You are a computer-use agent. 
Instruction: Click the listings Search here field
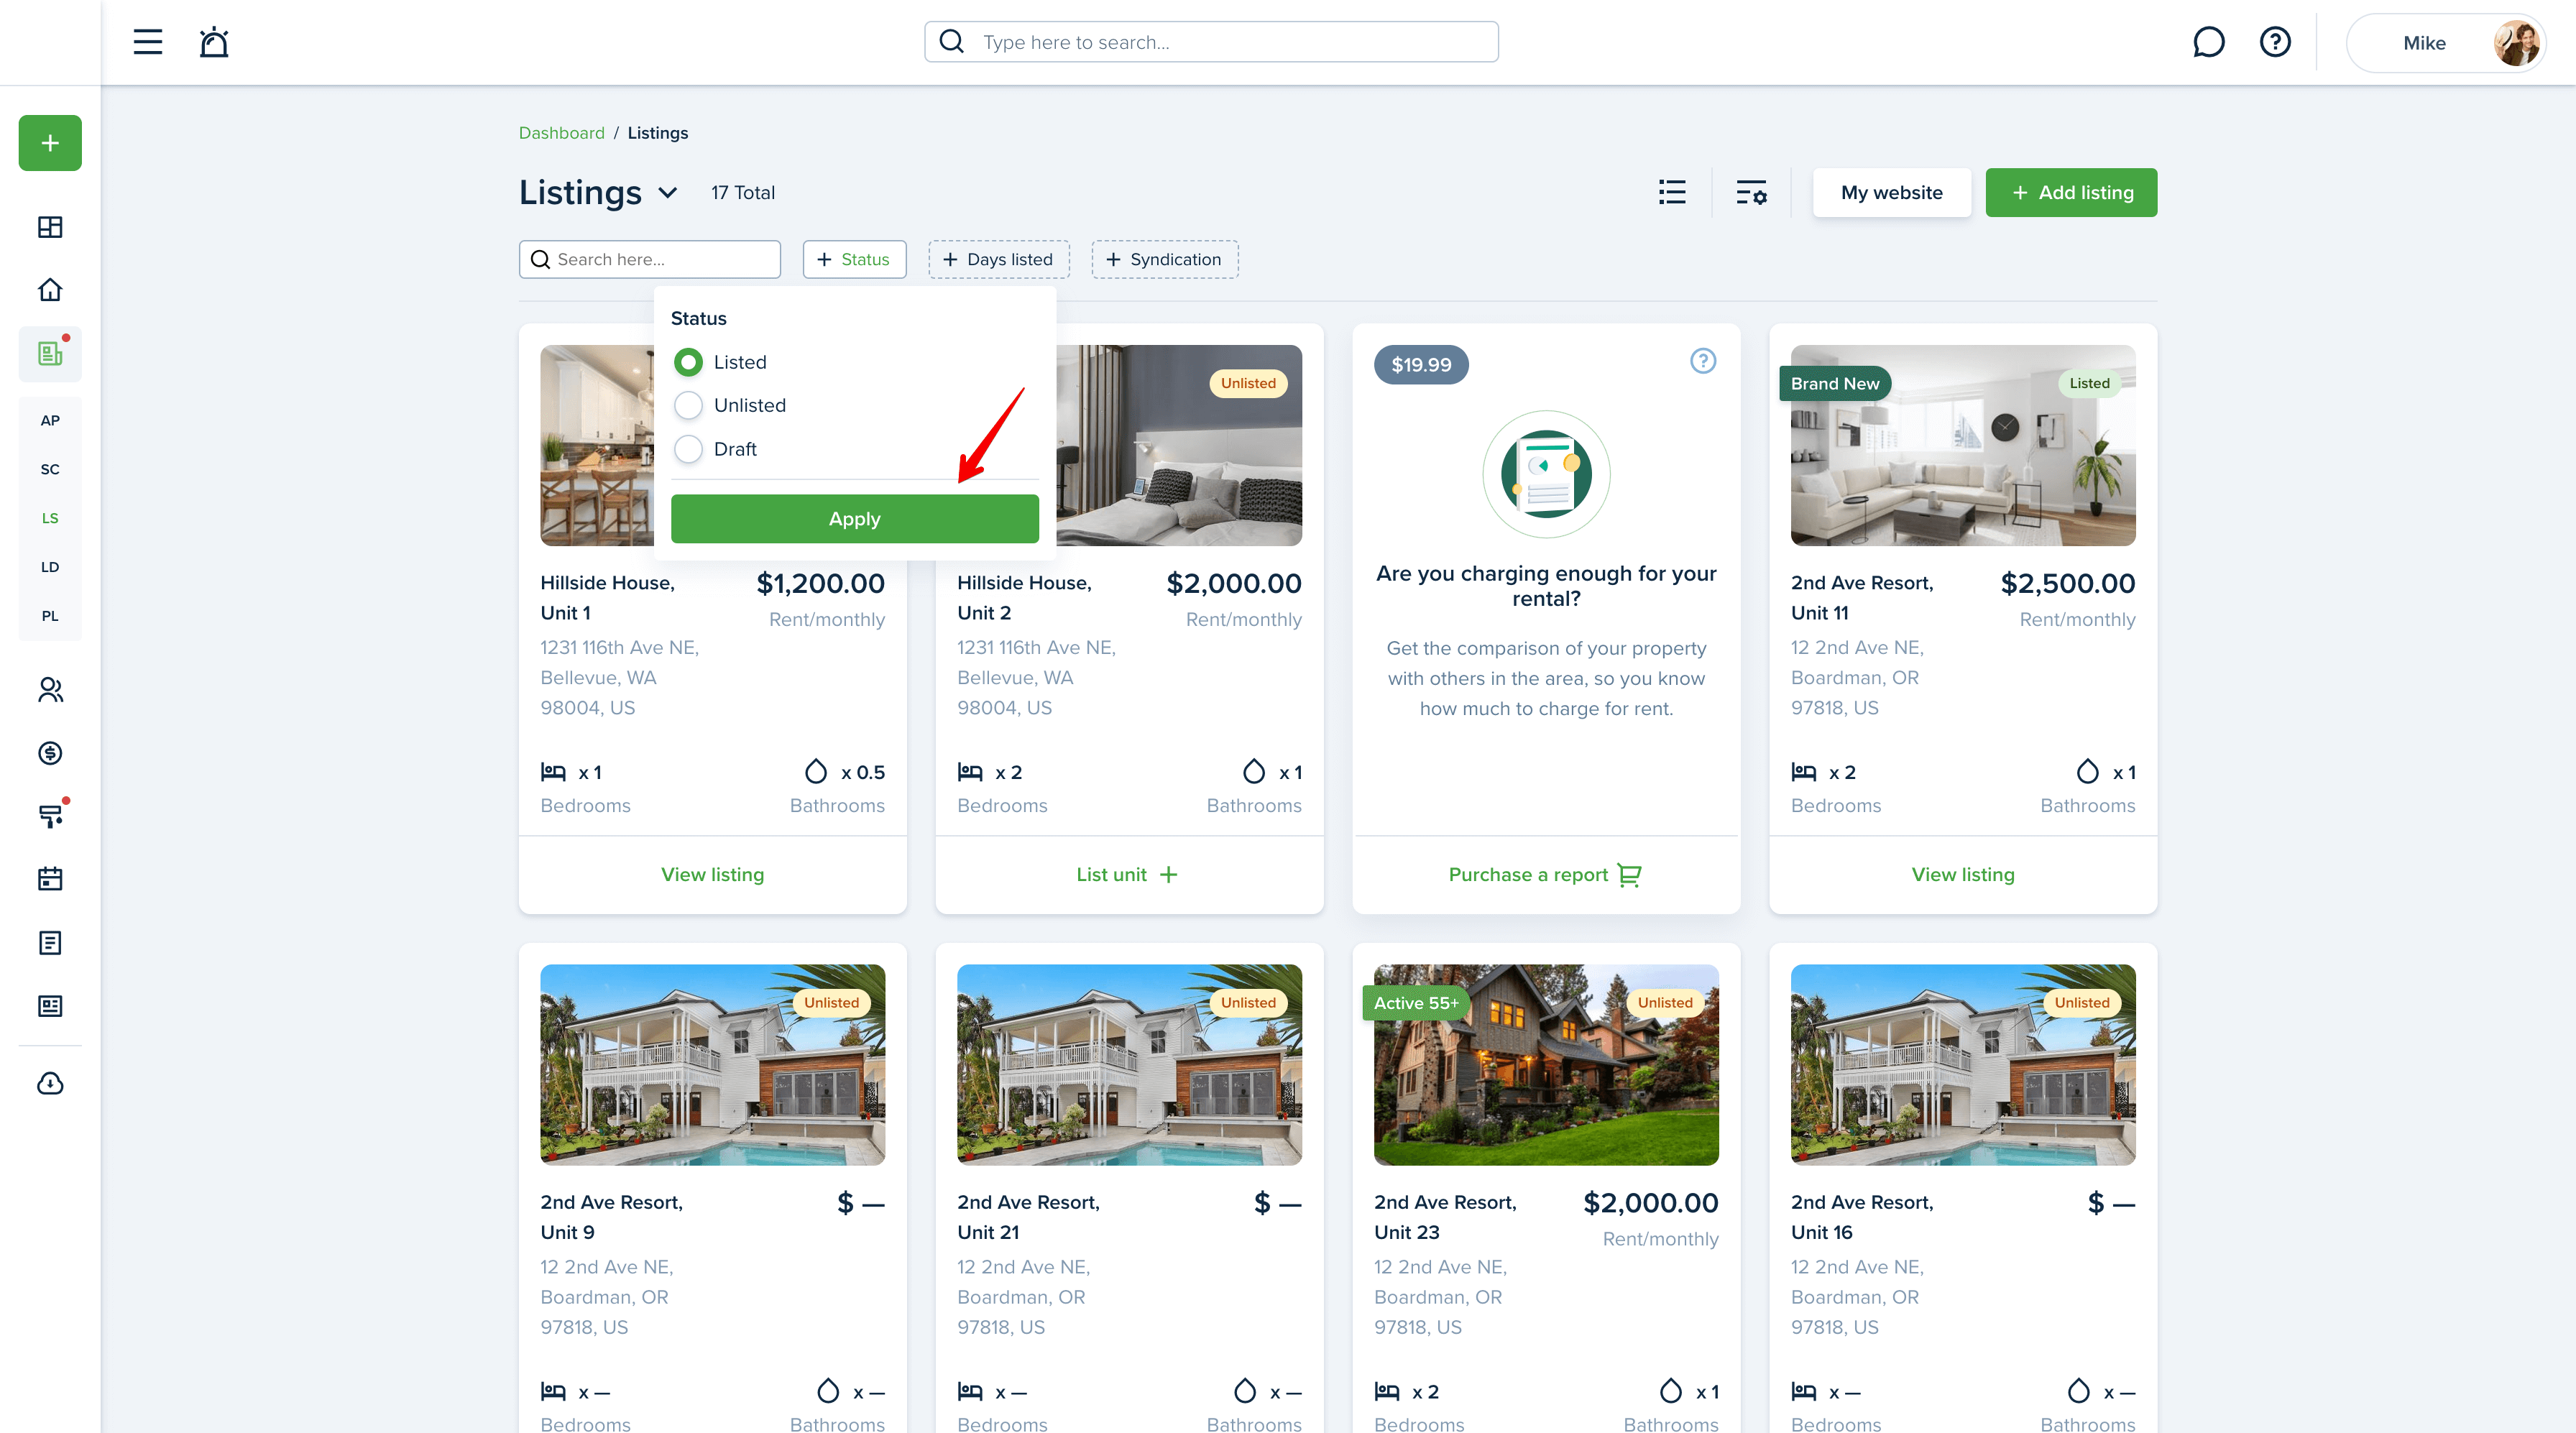click(x=649, y=259)
